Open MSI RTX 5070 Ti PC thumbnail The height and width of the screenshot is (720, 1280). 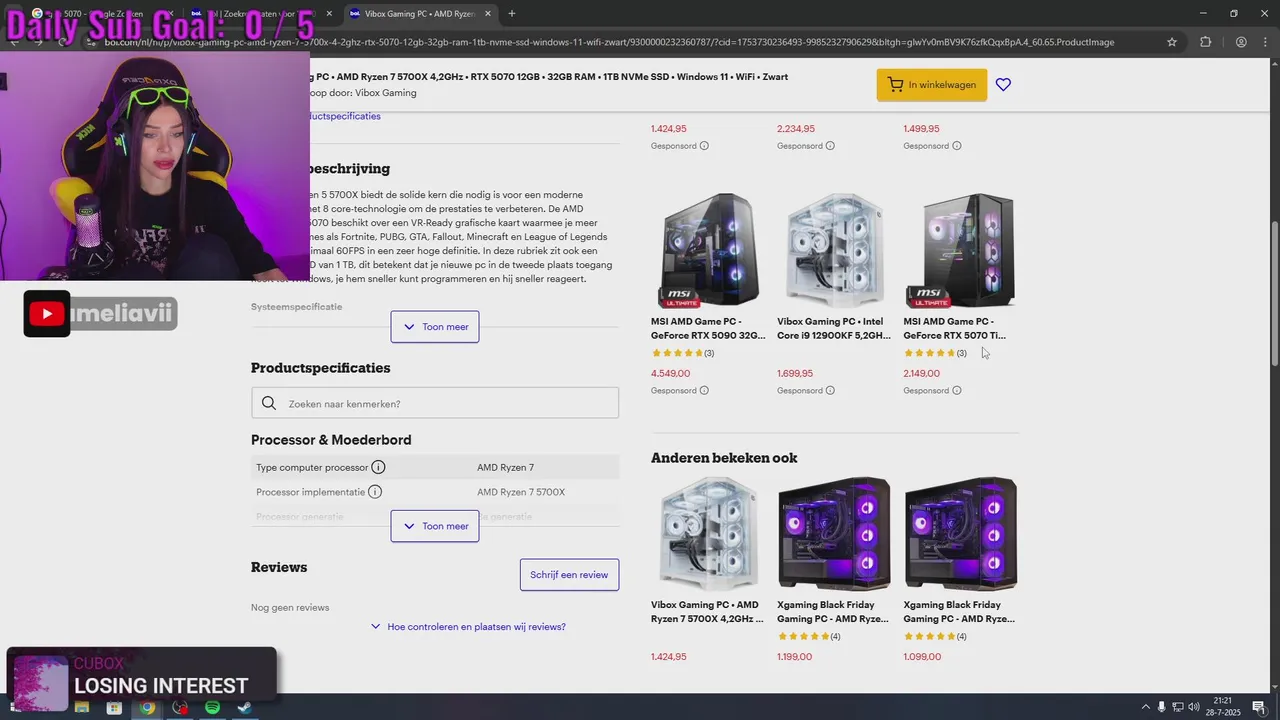pyautogui.click(x=961, y=250)
